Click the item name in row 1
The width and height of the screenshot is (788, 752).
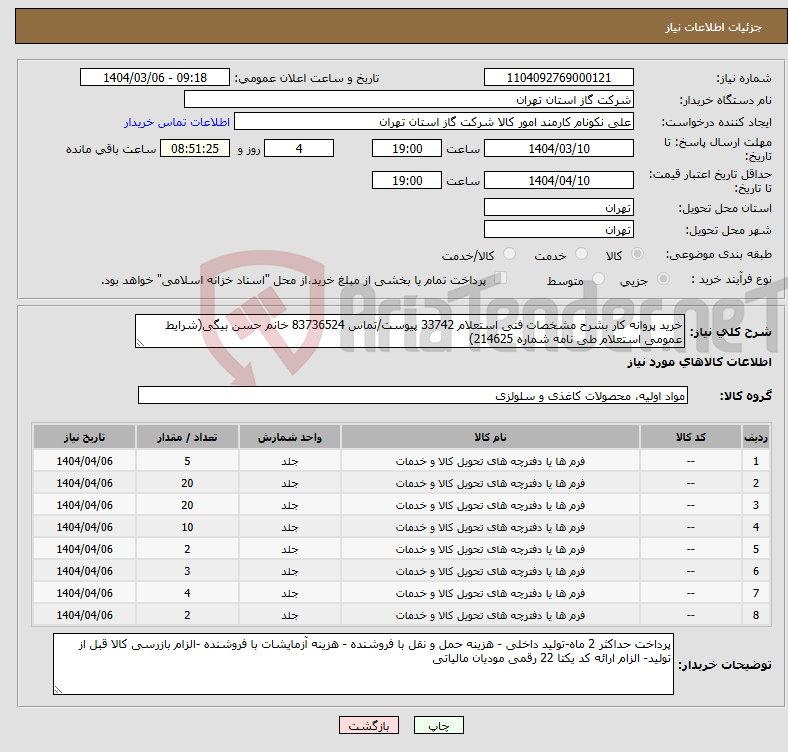(x=490, y=461)
